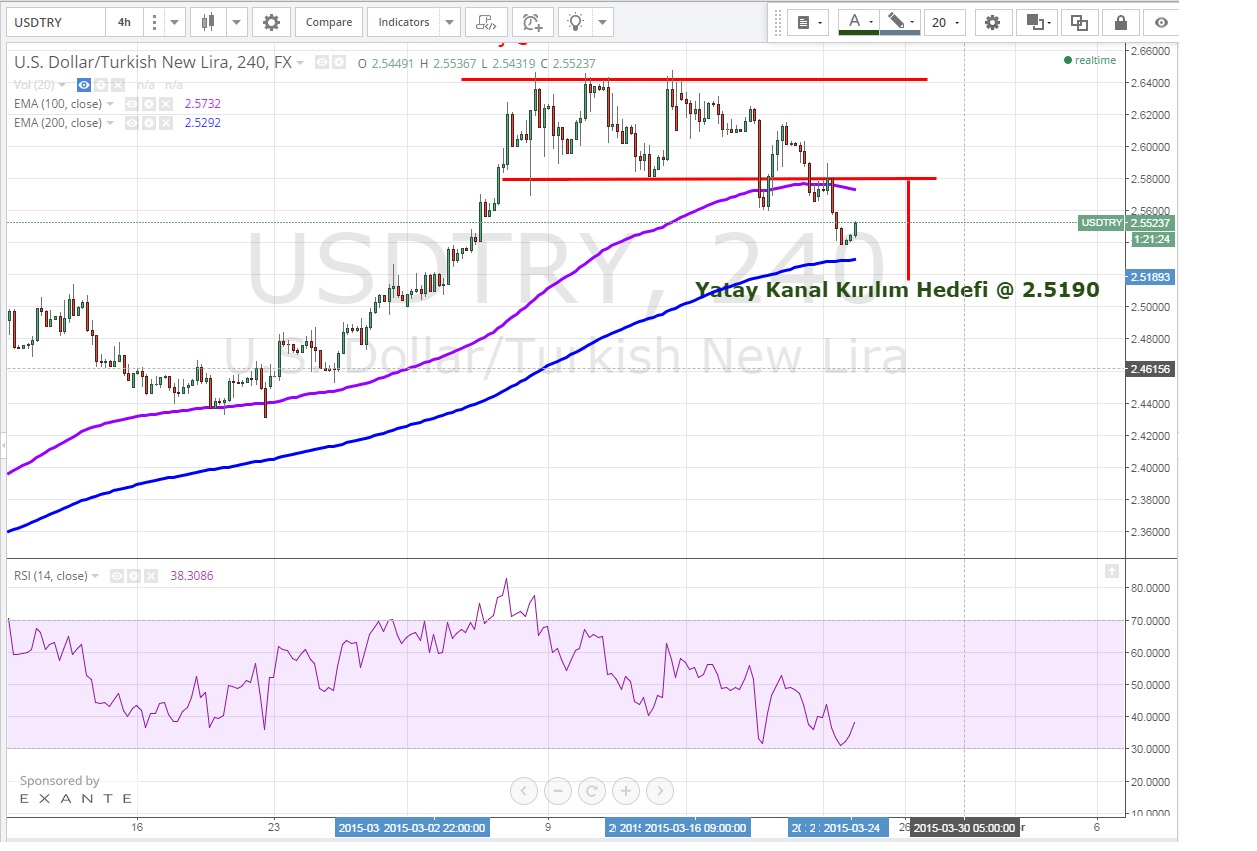
Task: Open chart properties gear in top toolbar
Action: (271, 22)
